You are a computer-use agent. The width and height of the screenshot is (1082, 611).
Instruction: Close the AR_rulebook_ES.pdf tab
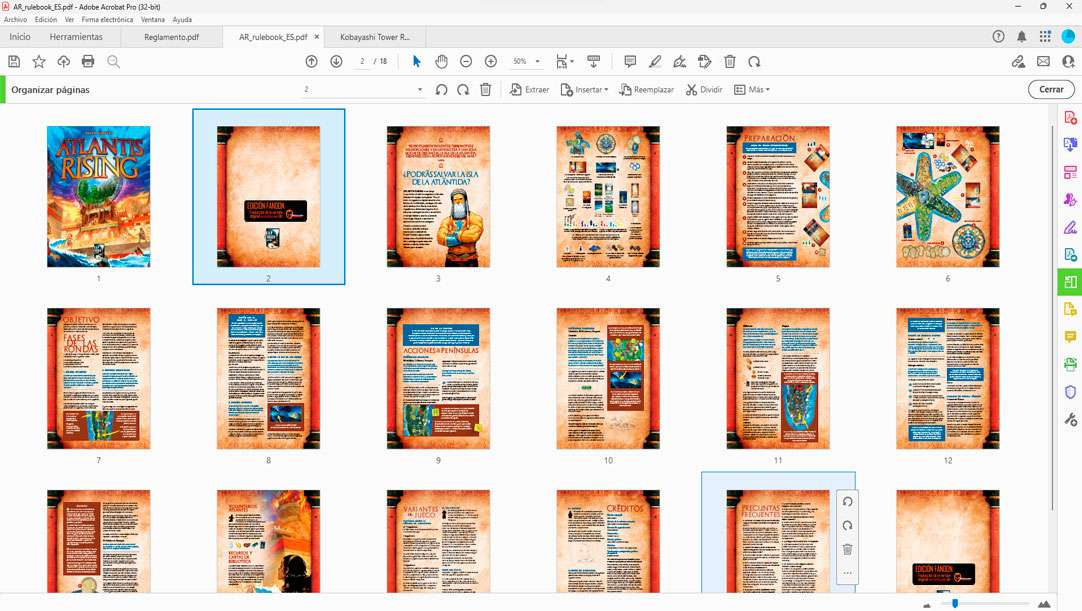[317, 37]
